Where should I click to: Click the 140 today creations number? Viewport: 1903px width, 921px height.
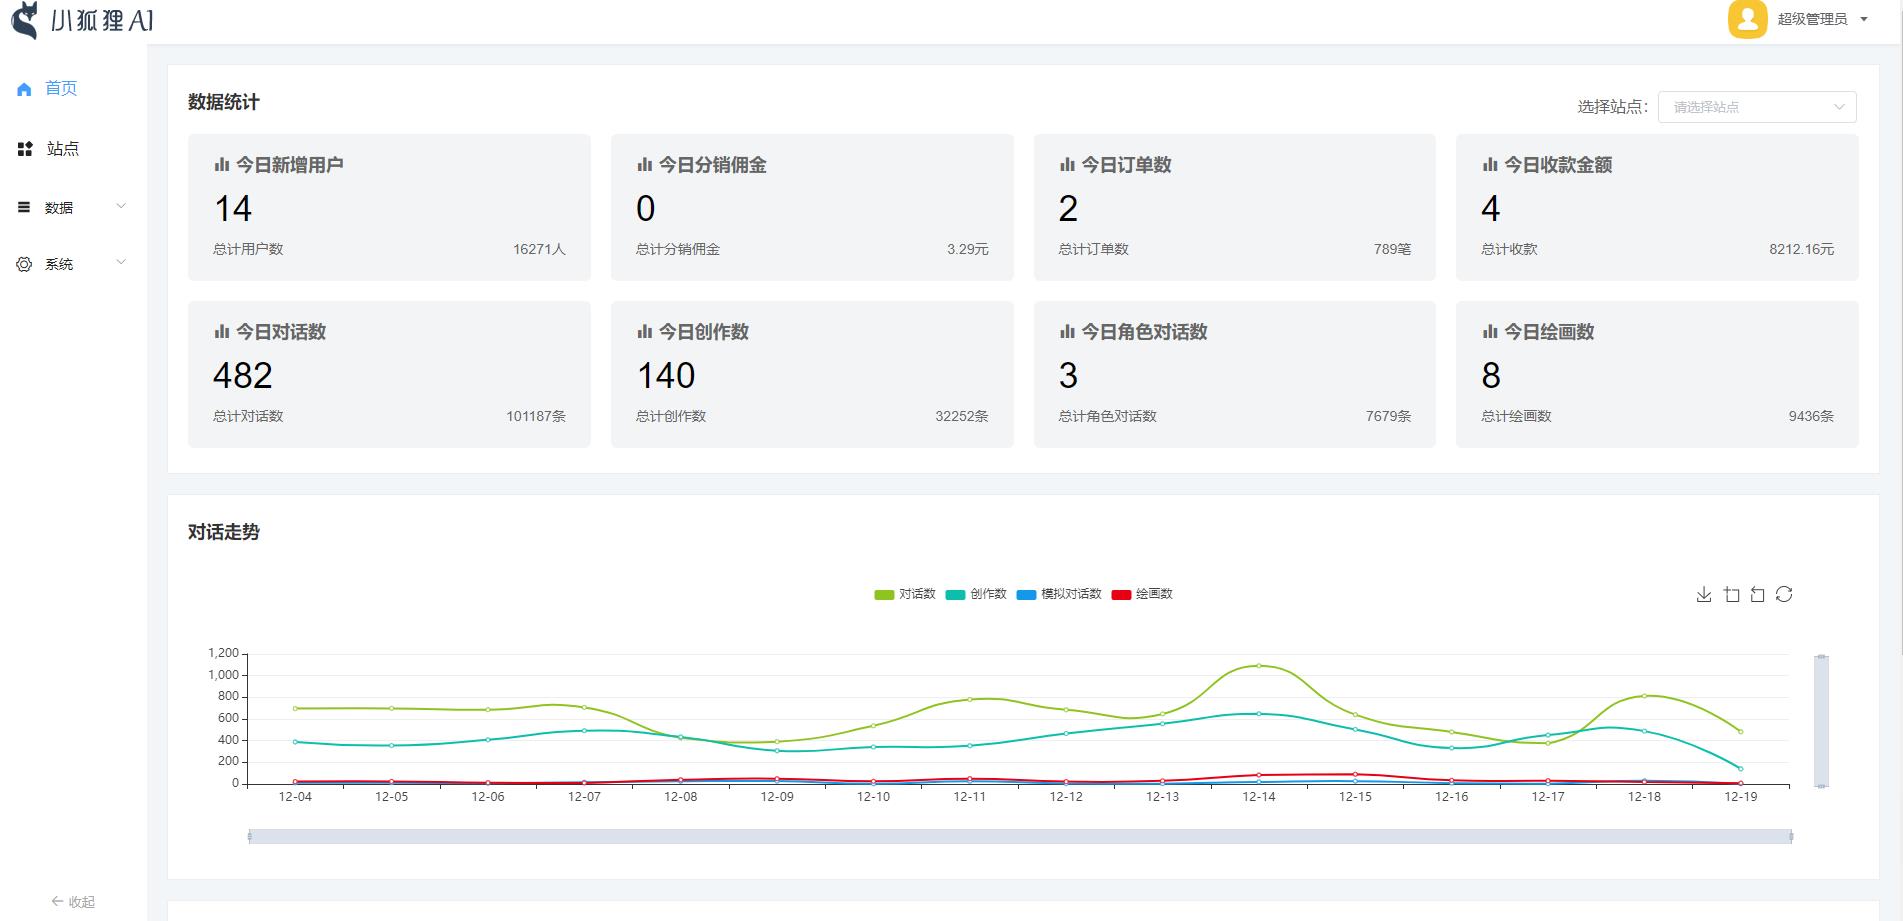(x=666, y=376)
